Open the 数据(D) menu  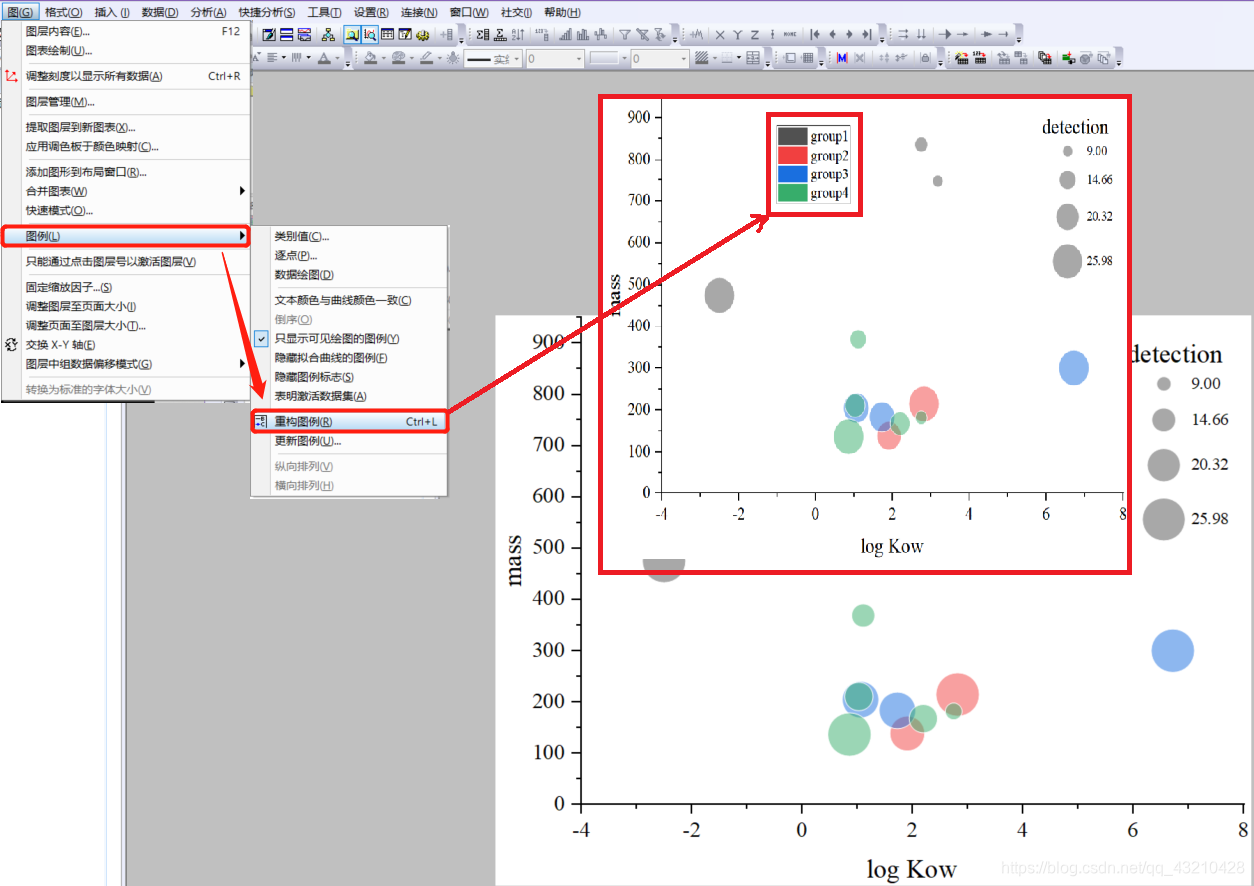(x=160, y=12)
